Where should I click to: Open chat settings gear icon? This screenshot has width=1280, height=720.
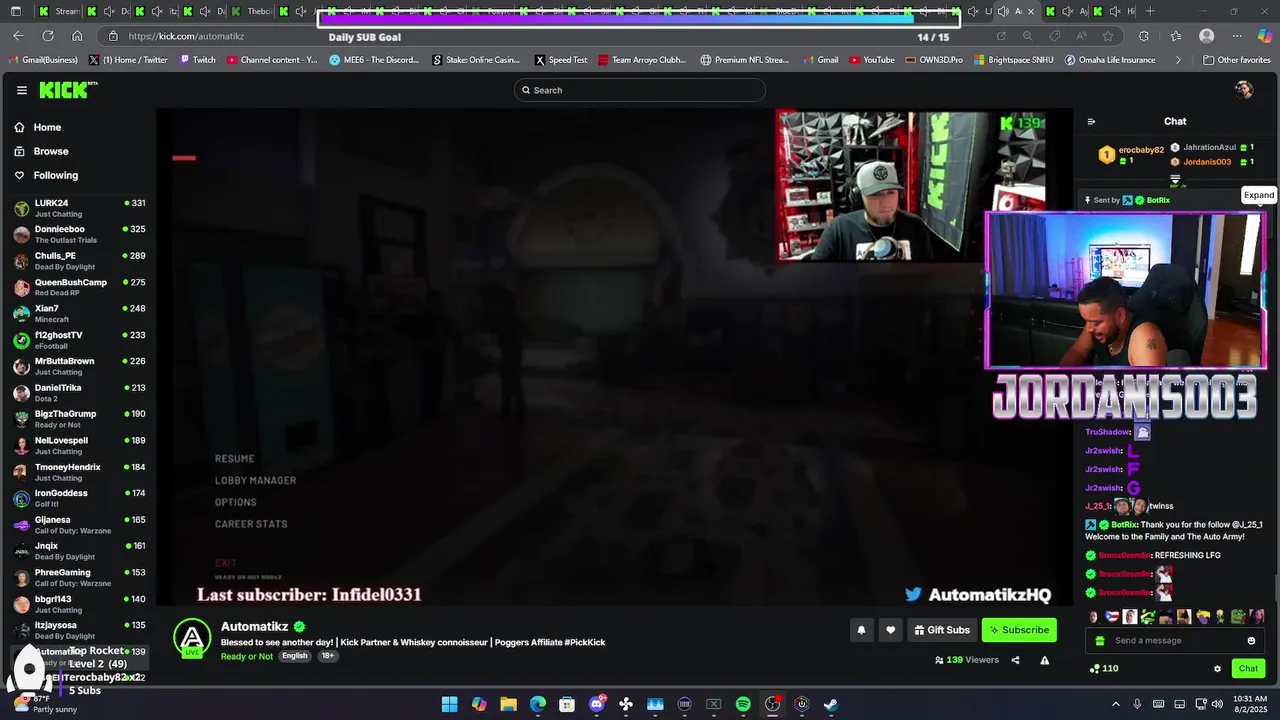pyautogui.click(x=1217, y=669)
